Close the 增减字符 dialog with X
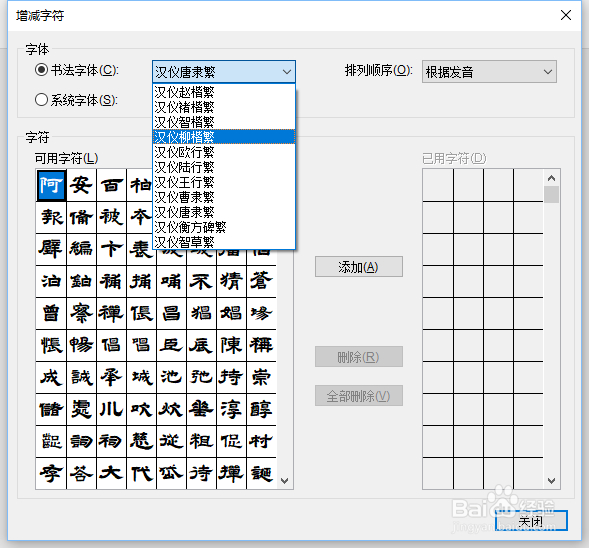 tap(566, 15)
